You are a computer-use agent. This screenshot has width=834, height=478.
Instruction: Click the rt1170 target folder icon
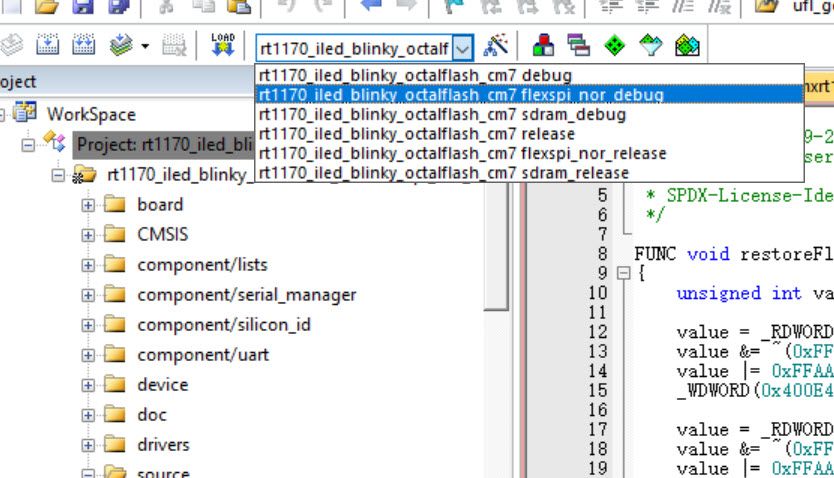point(85,175)
